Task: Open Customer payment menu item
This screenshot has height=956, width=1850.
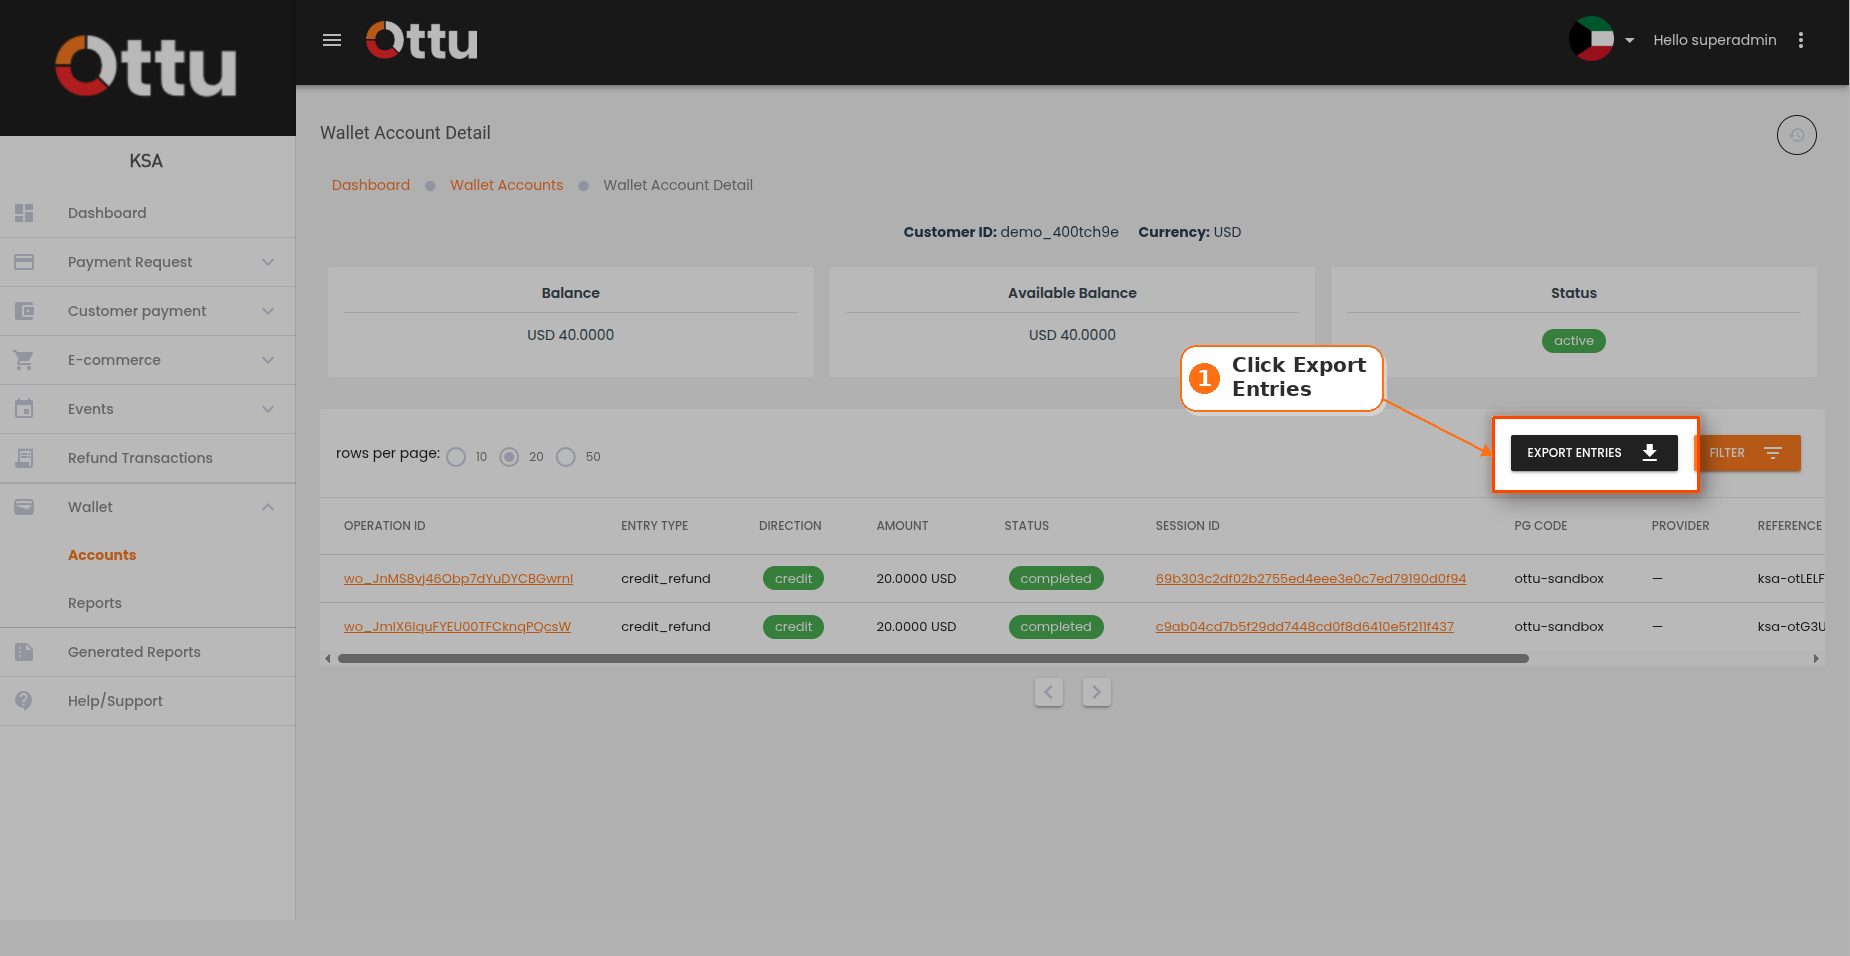Action: (x=147, y=311)
